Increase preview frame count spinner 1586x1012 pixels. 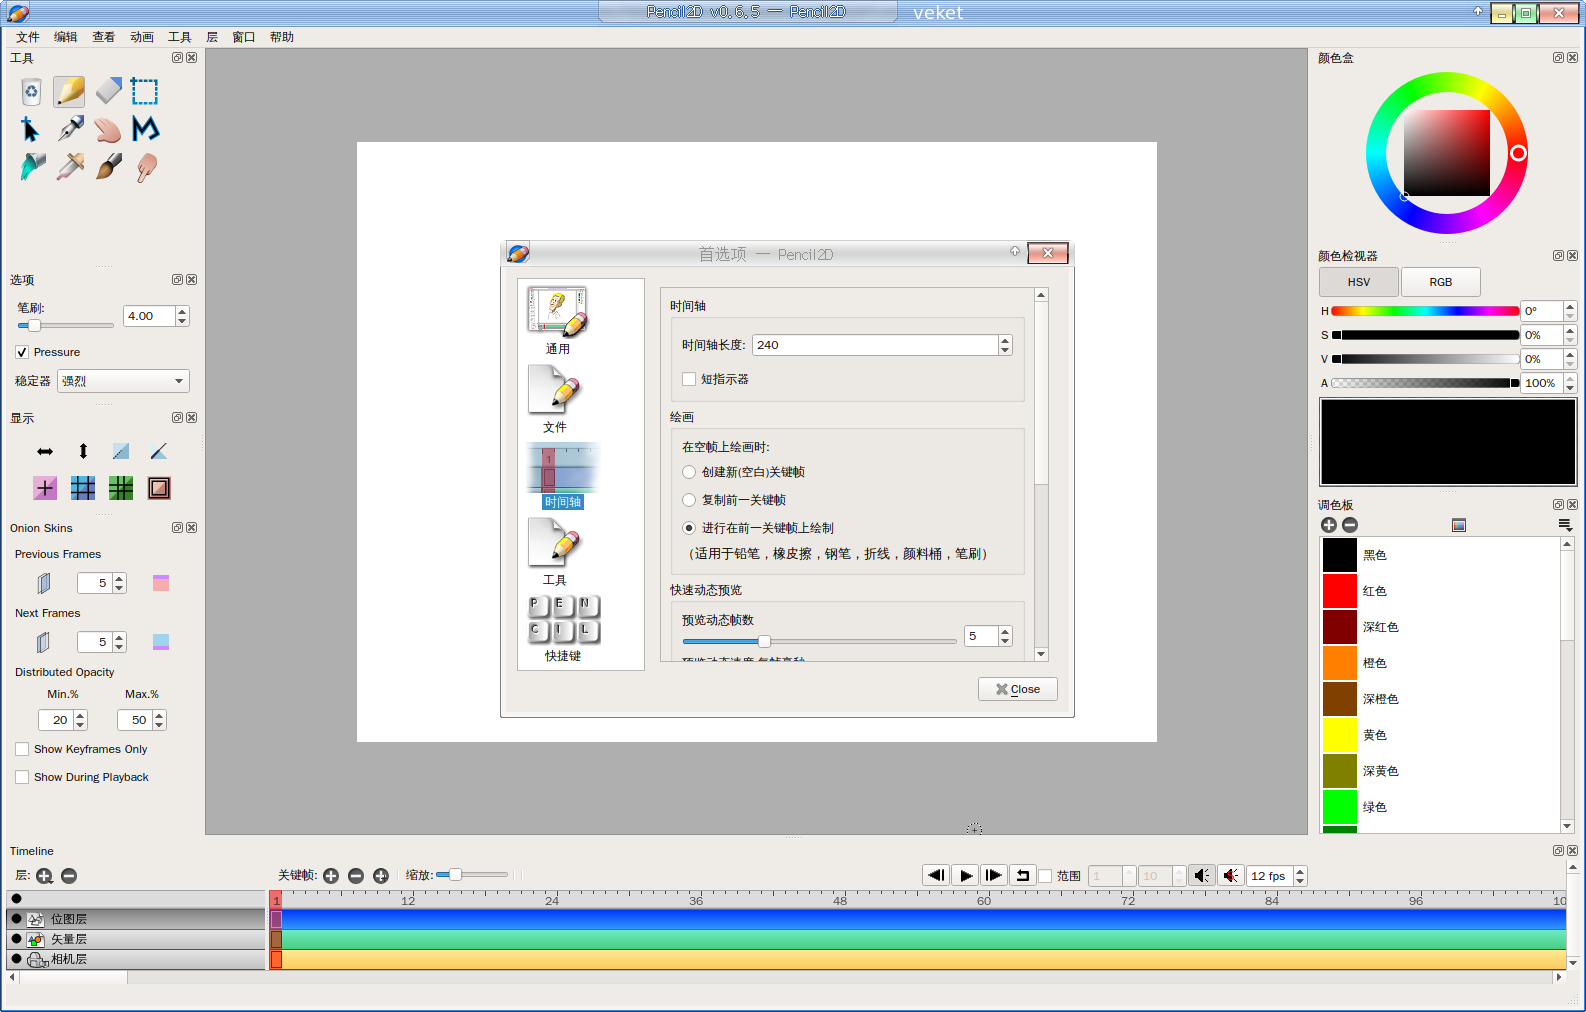click(1005, 631)
